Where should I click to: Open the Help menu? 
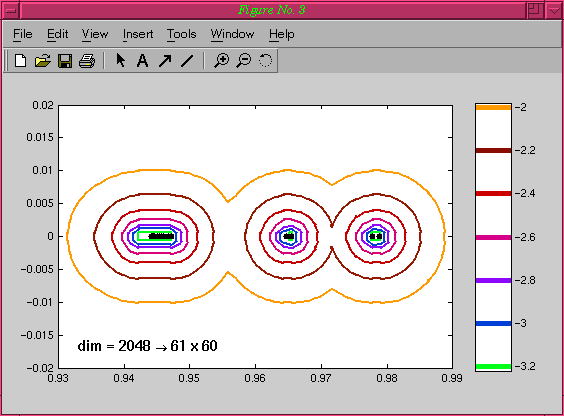point(282,34)
